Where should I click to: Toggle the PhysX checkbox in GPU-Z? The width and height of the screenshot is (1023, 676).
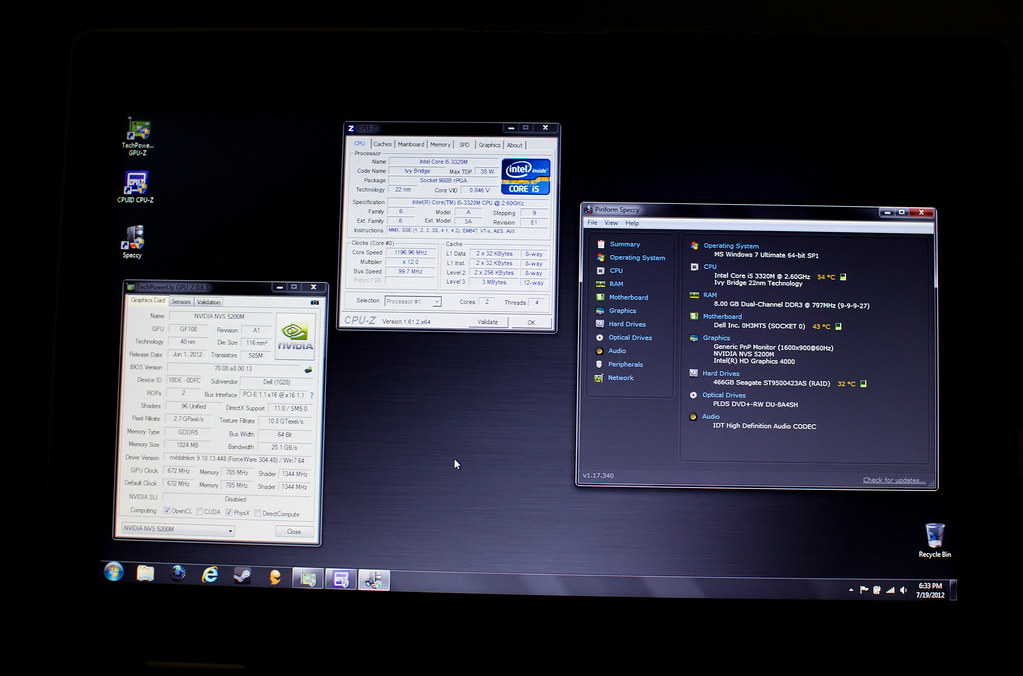pyautogui.click(x=229, y=513)
